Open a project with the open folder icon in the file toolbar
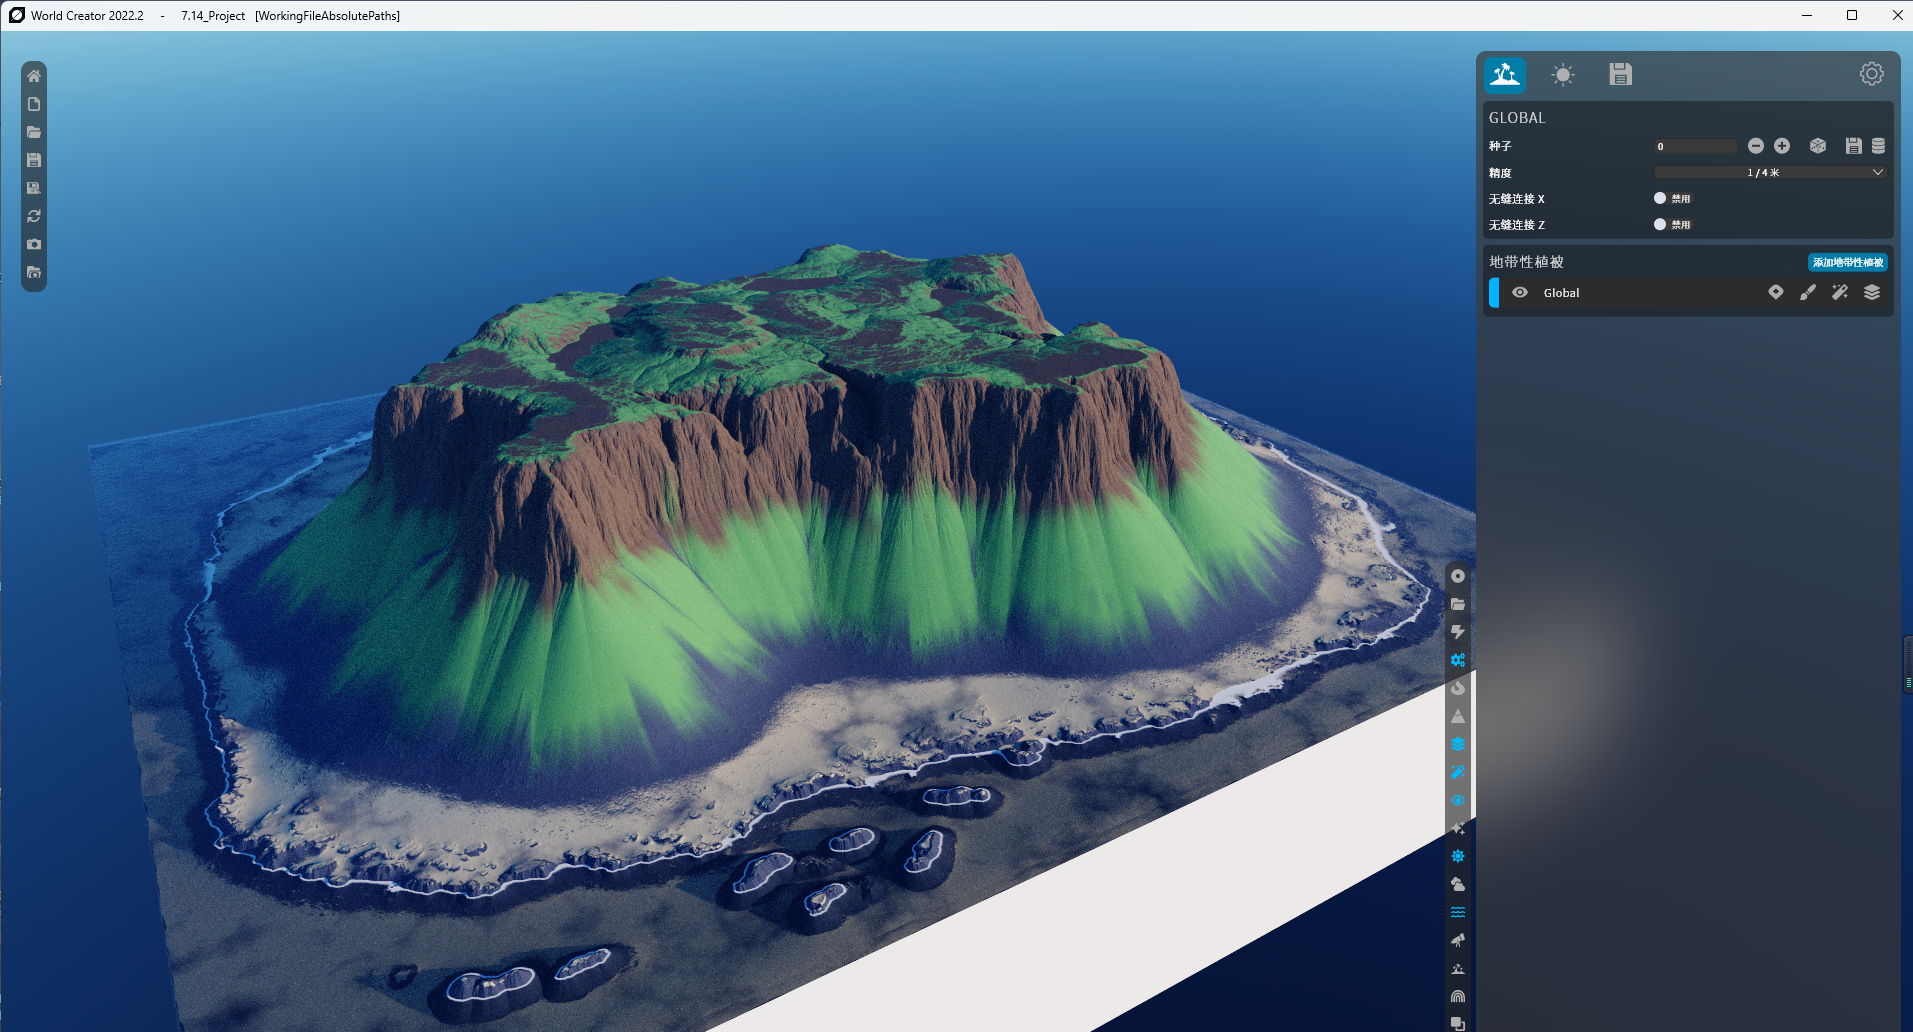Screen dimensions: 1913x1032 coord(34,132)
